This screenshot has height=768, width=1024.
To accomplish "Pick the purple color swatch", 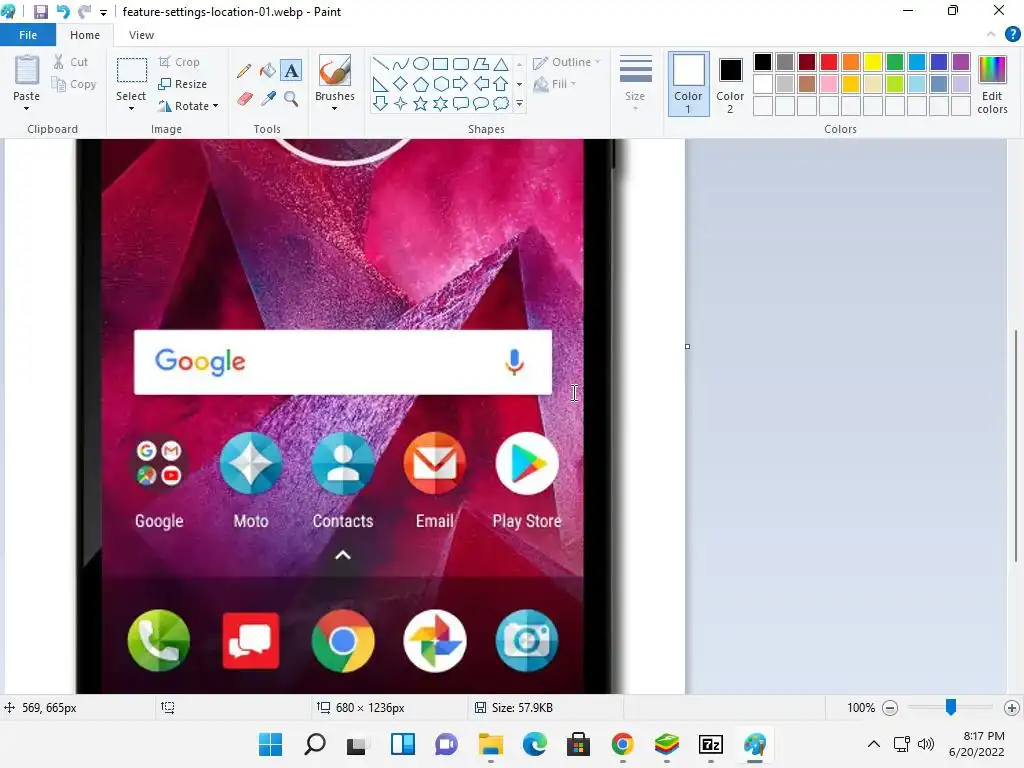I will (x=961, y=62).
